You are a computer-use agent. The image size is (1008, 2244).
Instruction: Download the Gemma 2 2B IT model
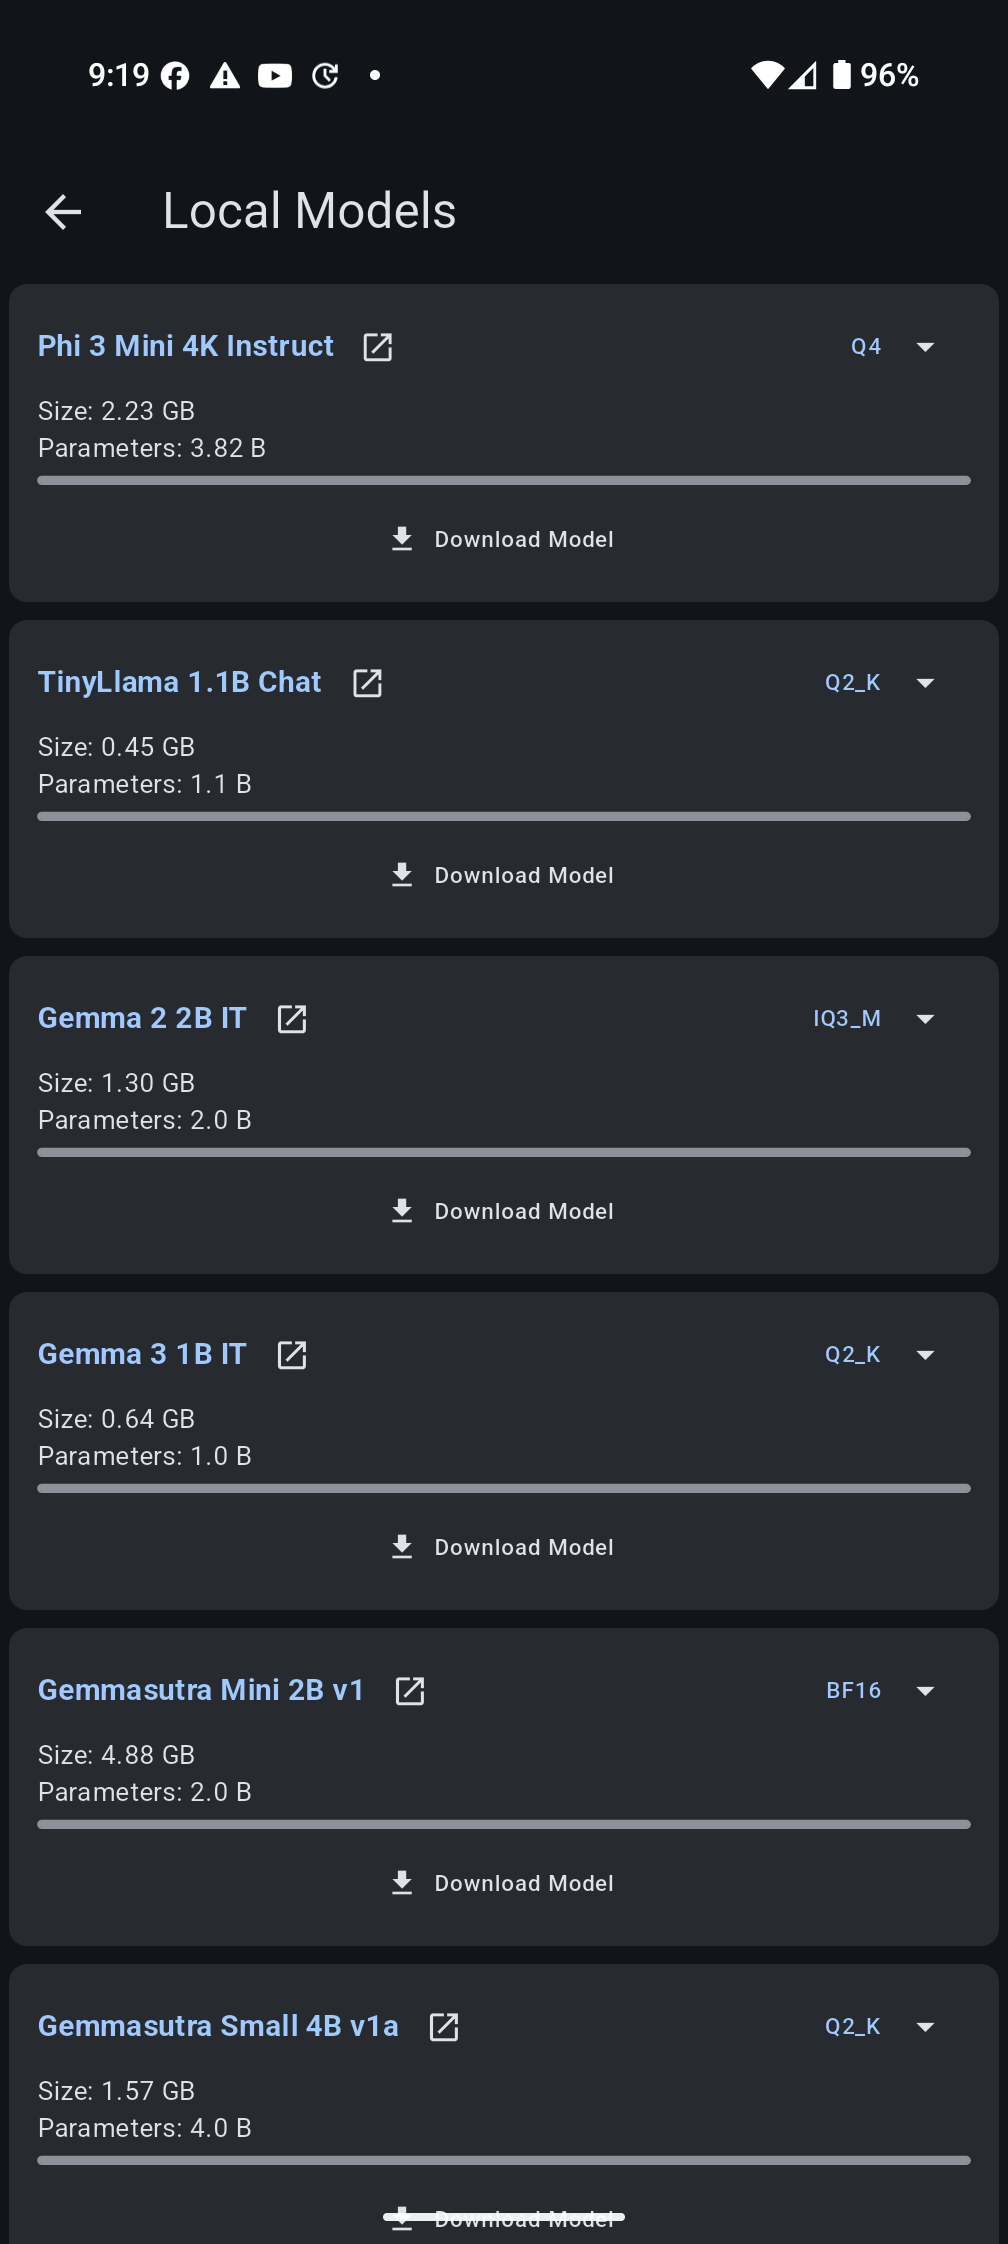pyautogui.click(x=503, y=1212)
